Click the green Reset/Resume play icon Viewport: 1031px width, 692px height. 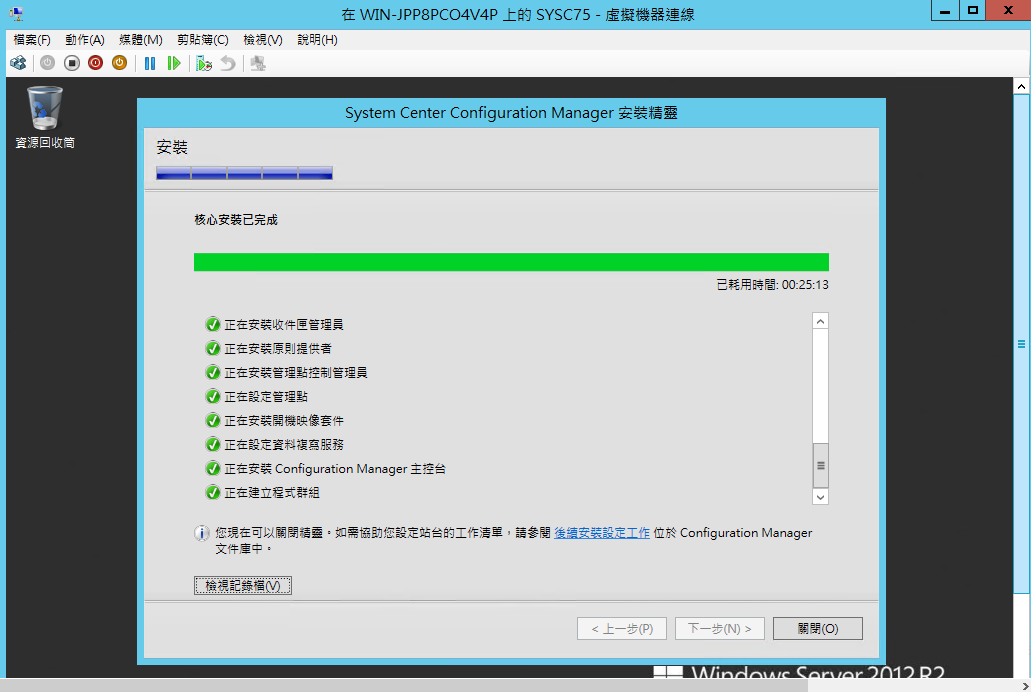pos(174,63)
